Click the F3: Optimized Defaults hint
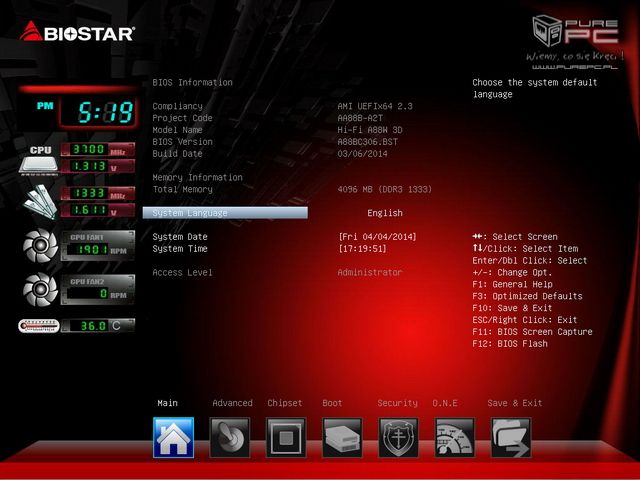 click(527, 296)
